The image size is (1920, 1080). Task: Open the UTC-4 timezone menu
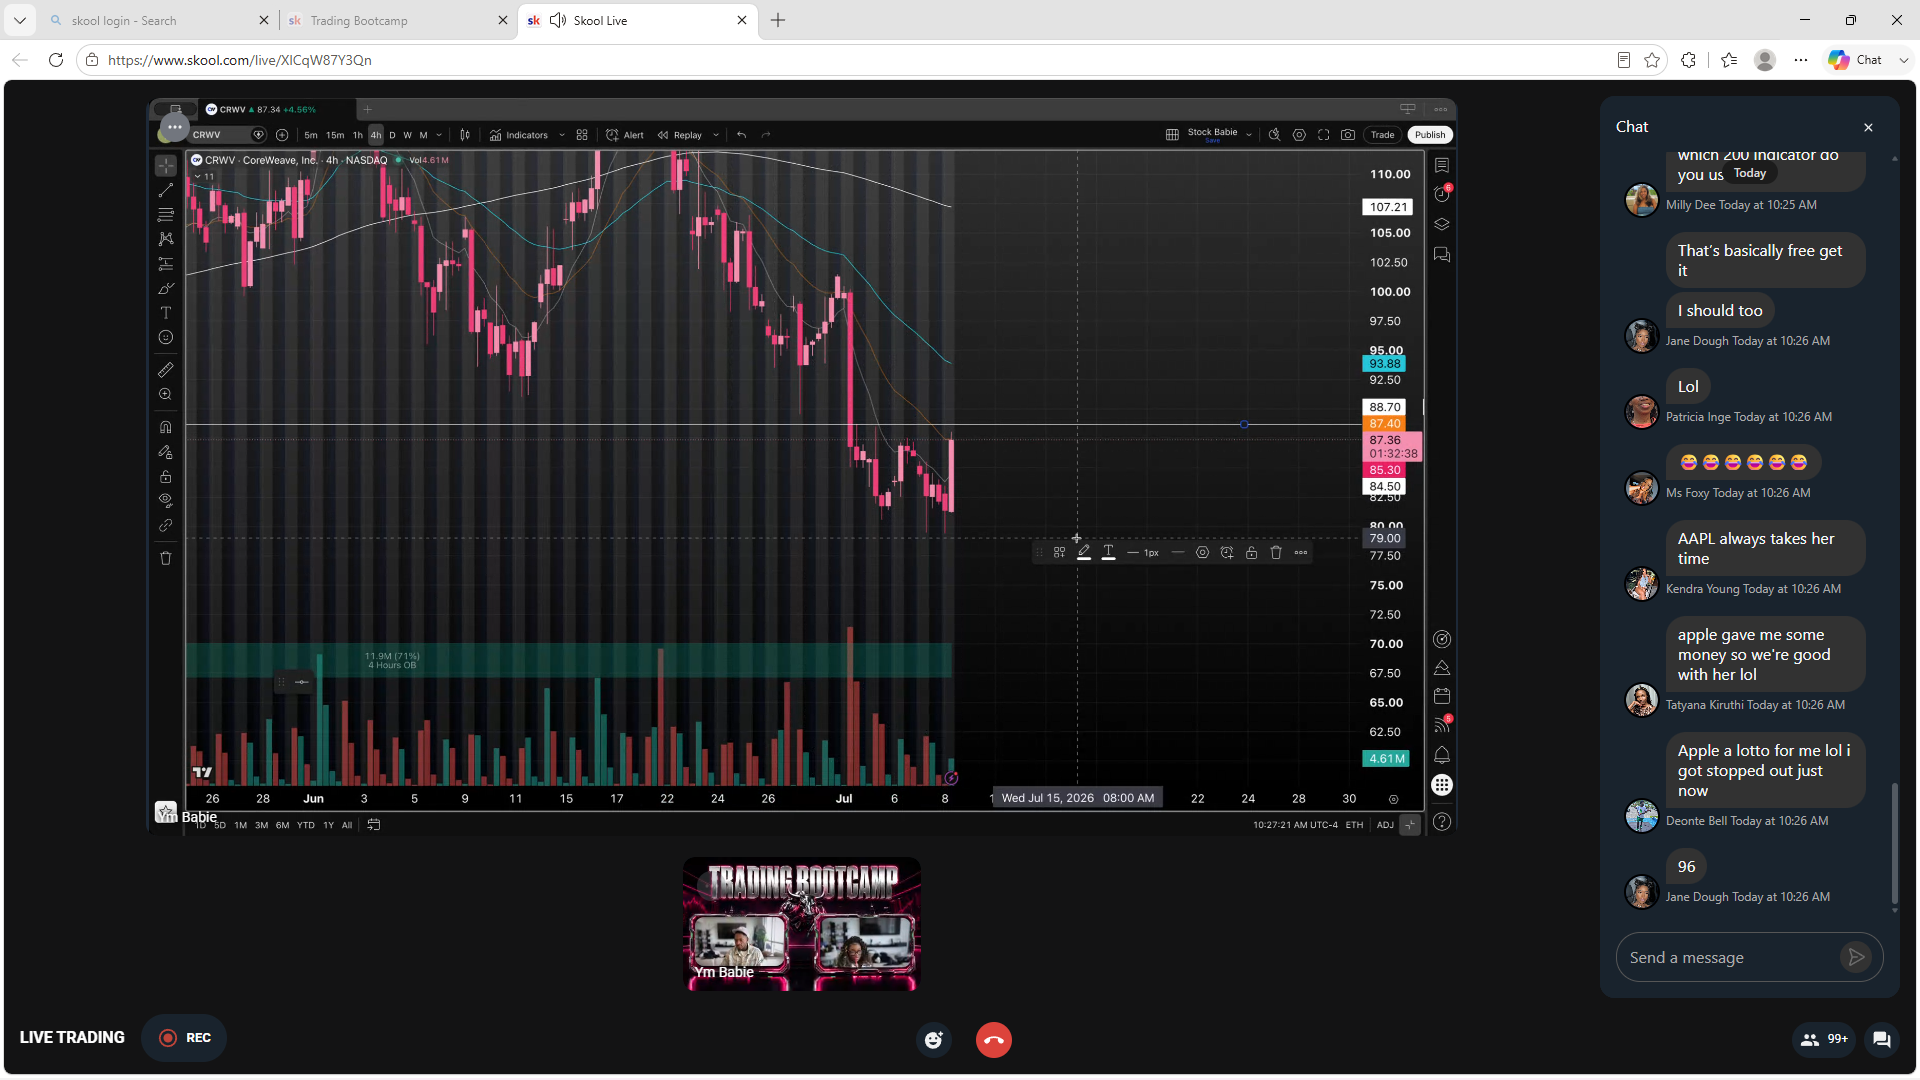[x=1296, y=825]
